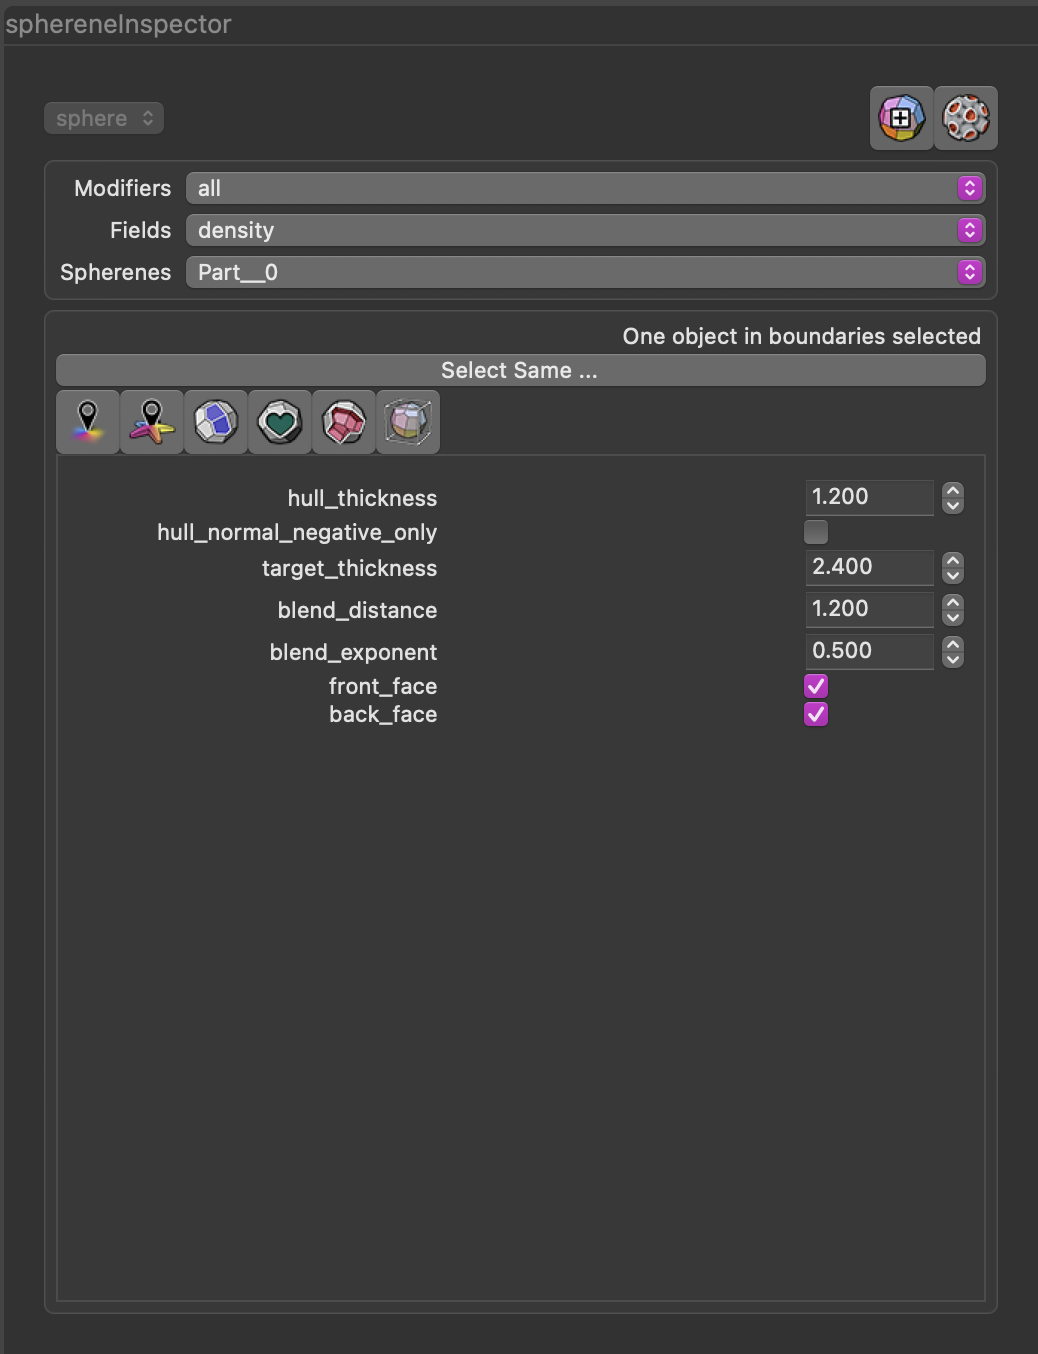Click the pink faceted polyhedron icon
Viewport: 1038px width, 1354px height.
344,422
